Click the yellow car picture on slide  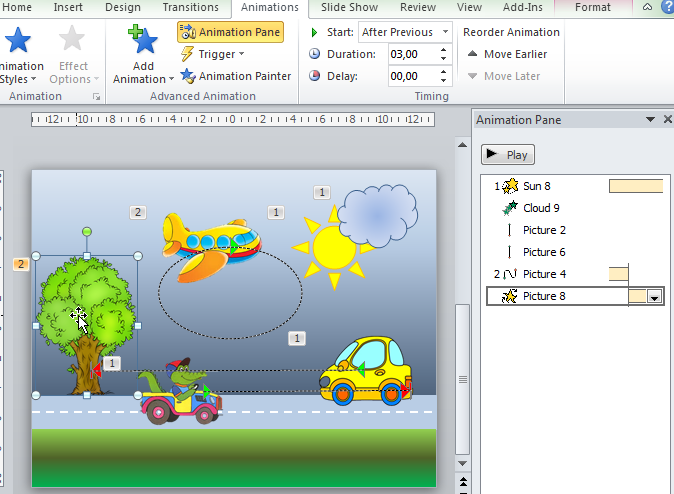366,373
